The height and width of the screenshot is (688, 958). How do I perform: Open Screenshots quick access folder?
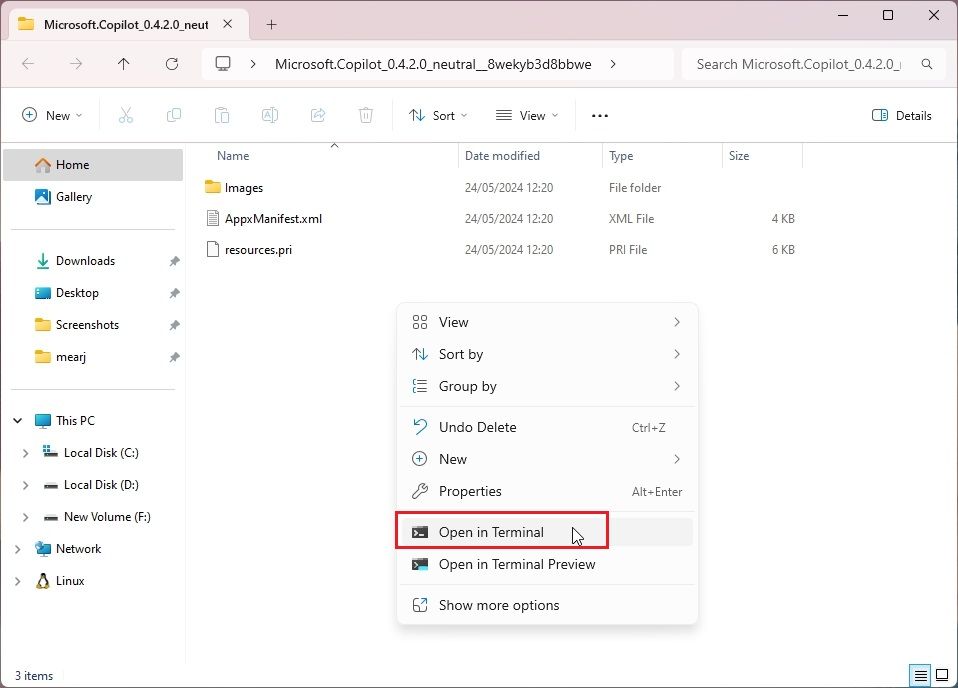point(93,324)
